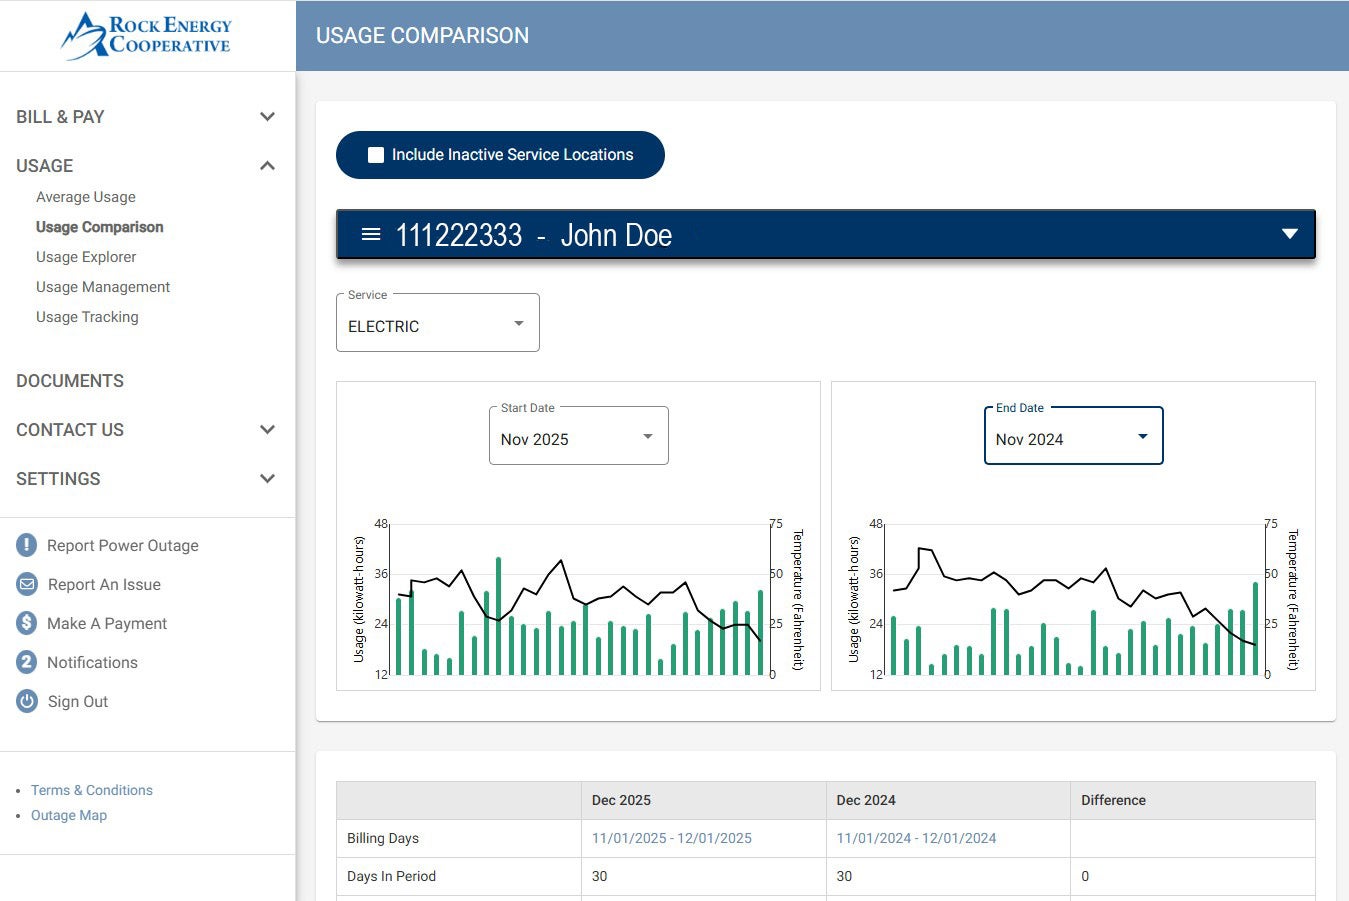This screenshot has width=1349, height=901.
Task: Open Usage Explorer in sidebar
Action: click(86, 257)
